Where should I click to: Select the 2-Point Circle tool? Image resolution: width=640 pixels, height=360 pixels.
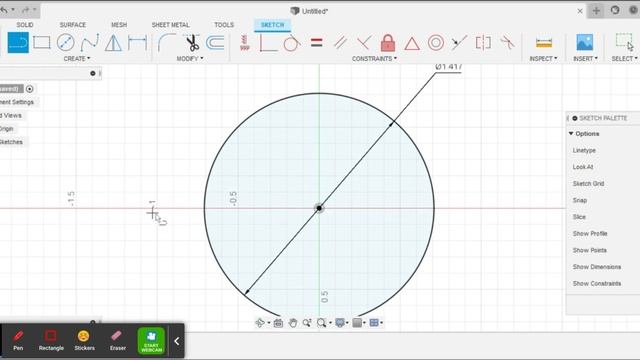click(x=65, y=42)
